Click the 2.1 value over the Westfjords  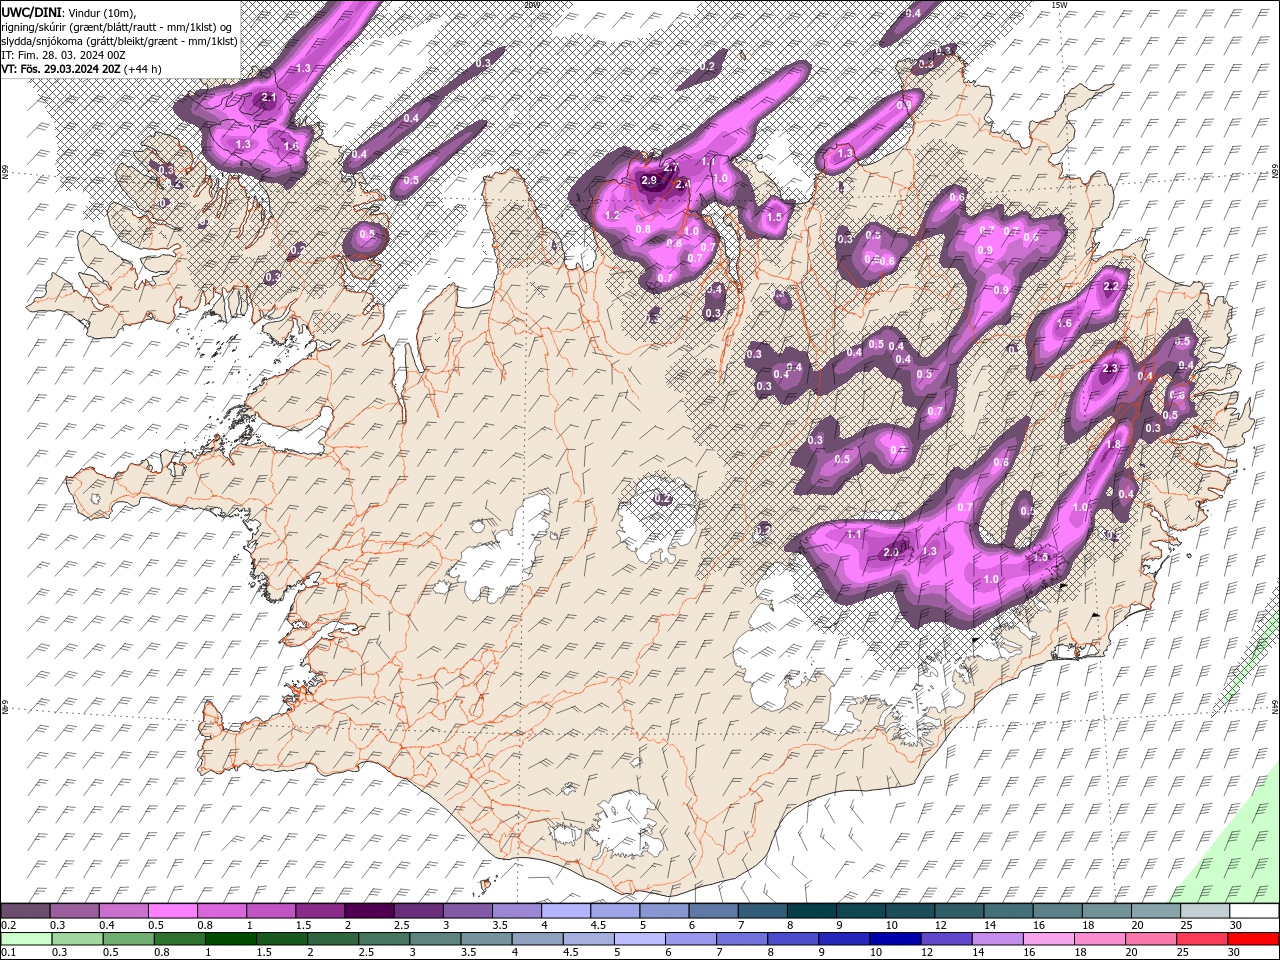(268, 98)
